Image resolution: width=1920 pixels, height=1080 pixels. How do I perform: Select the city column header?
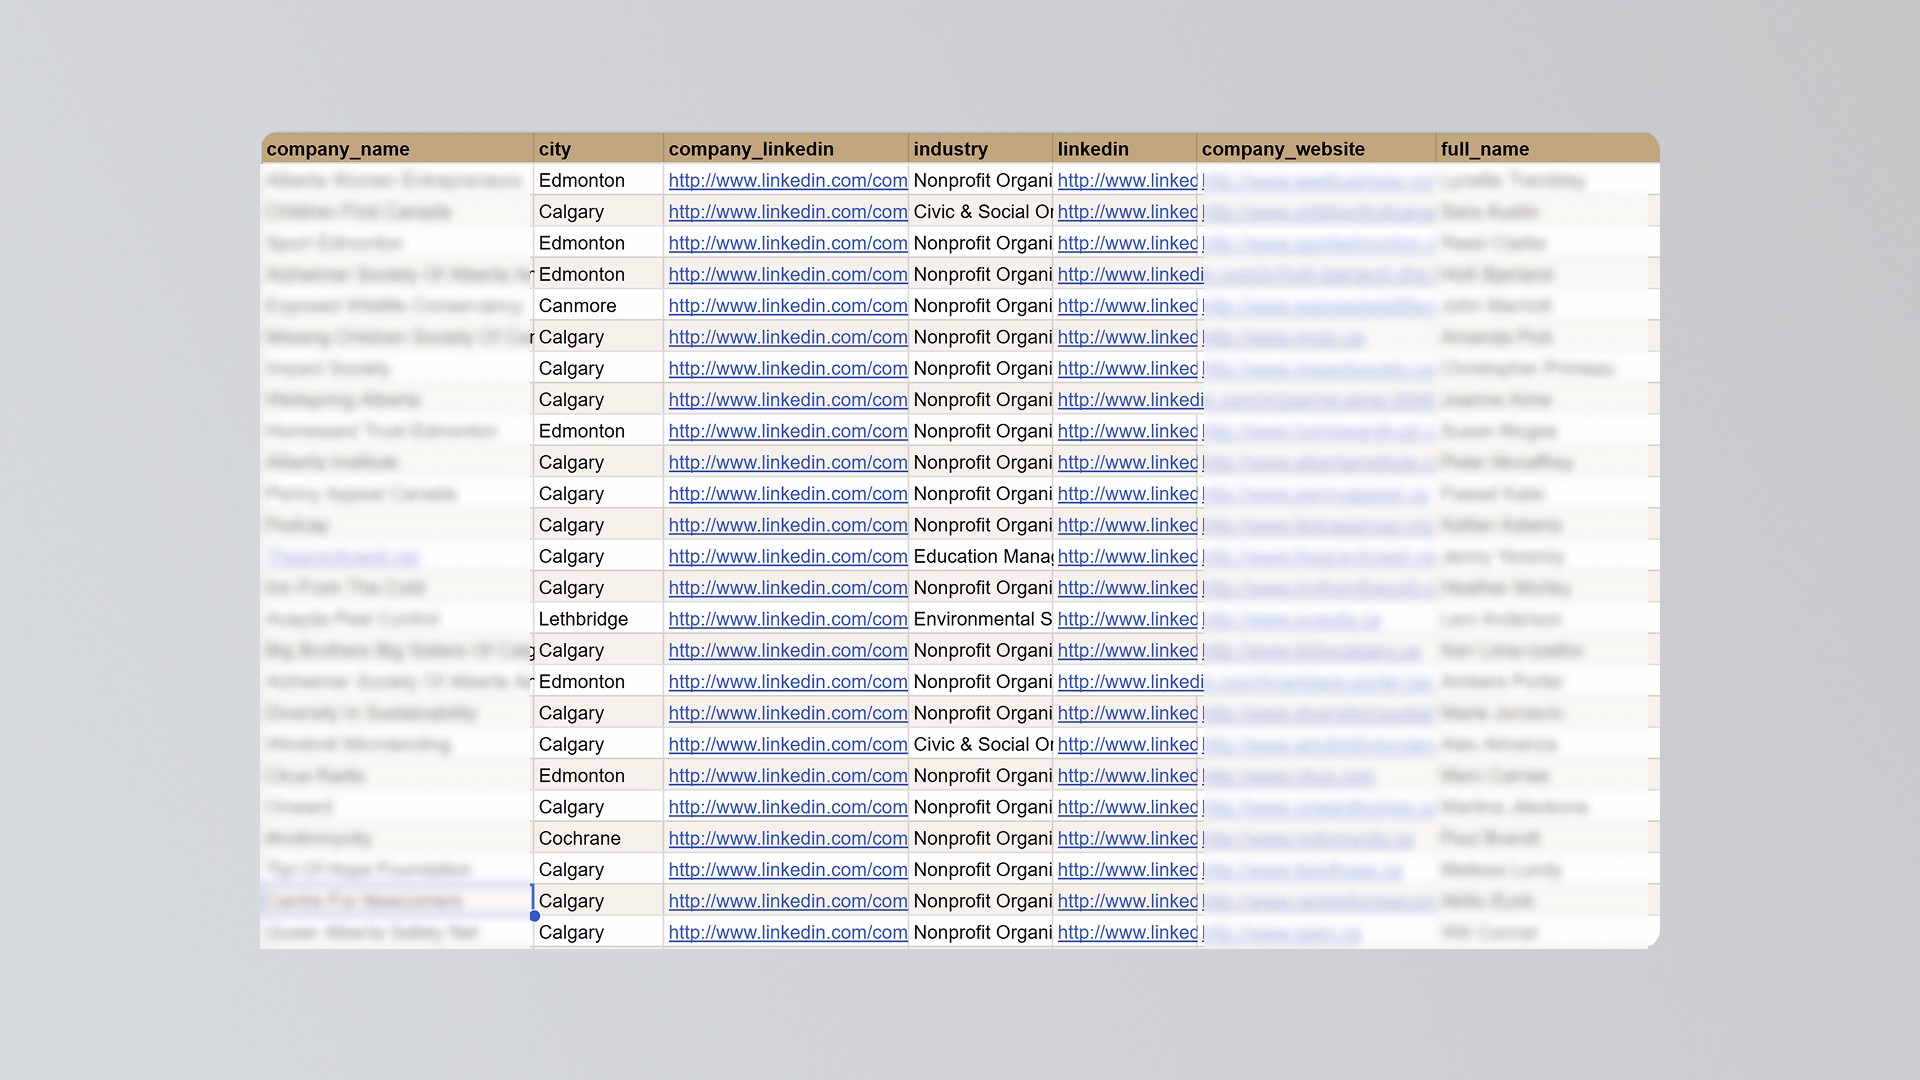pos(555,149)
